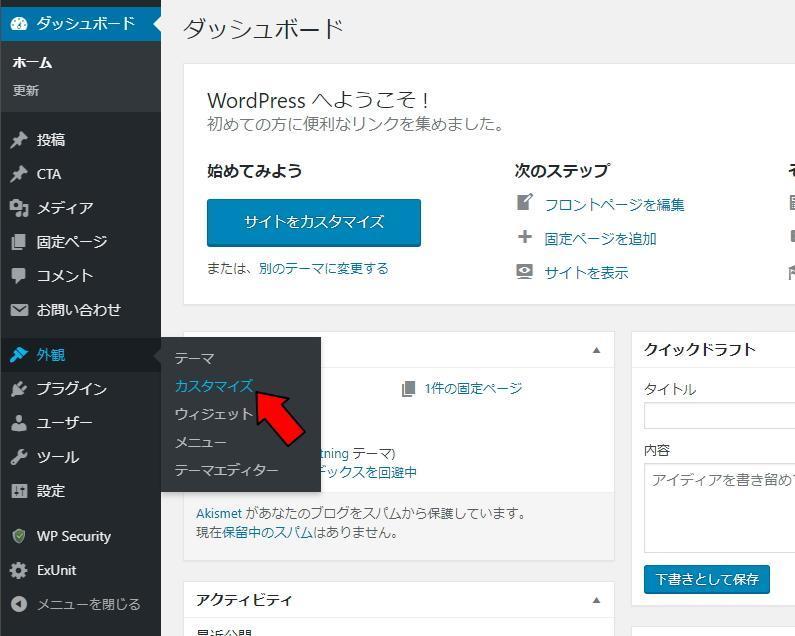Click the media icon beside メディア
795x636 pixels.
click(19, 208)
